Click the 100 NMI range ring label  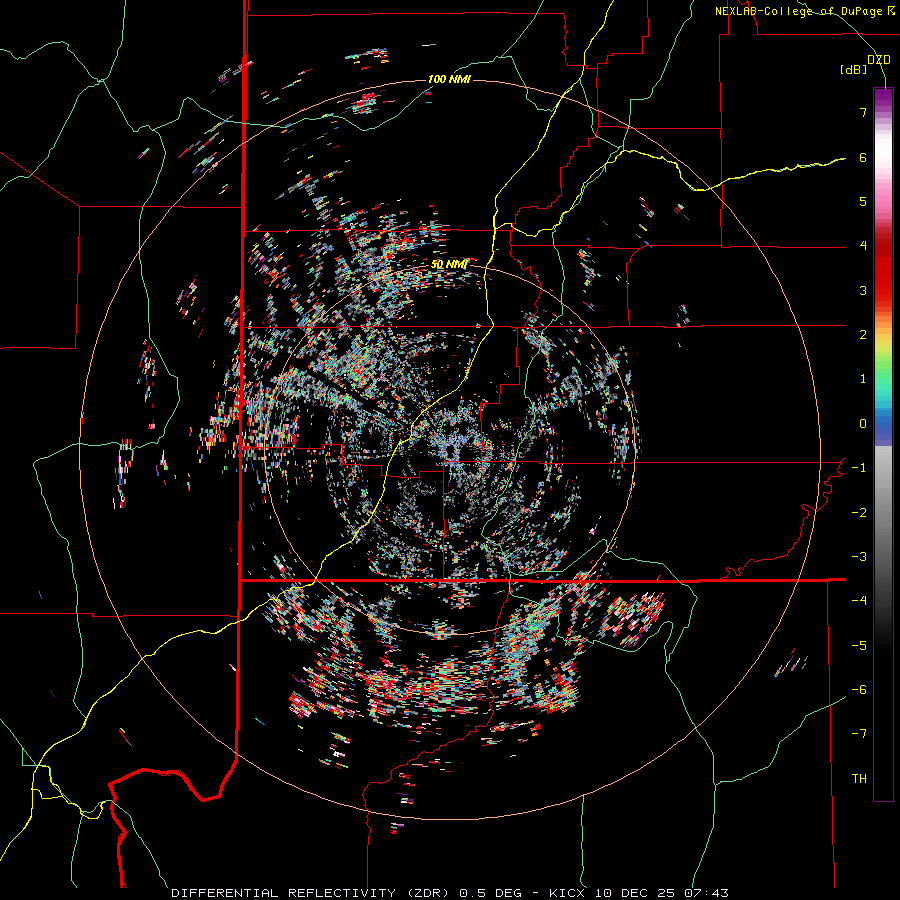coord(449,79)
